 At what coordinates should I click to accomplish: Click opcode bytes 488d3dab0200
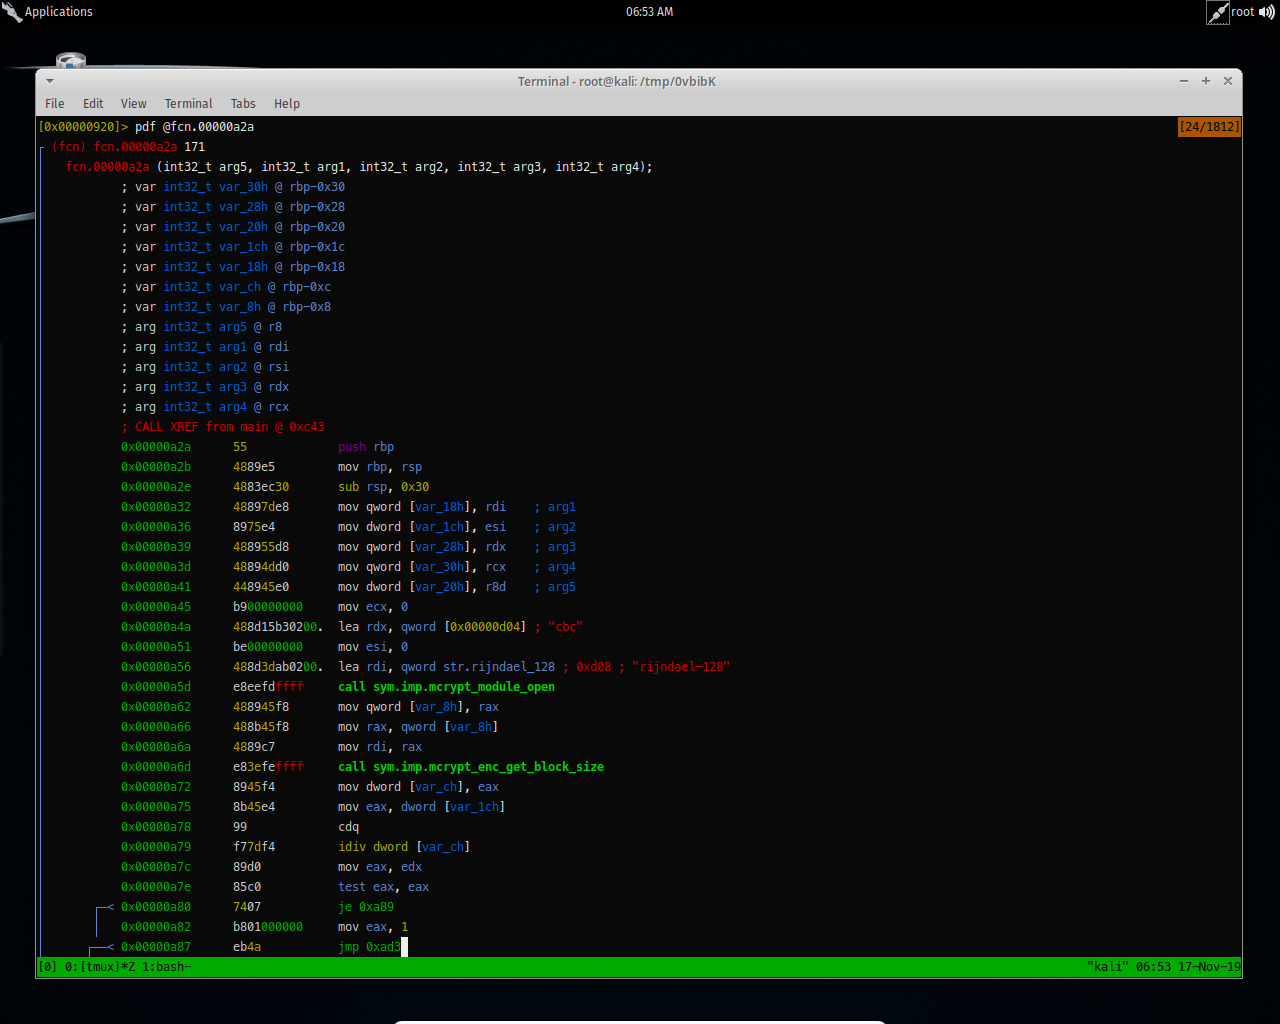(278, 667)
